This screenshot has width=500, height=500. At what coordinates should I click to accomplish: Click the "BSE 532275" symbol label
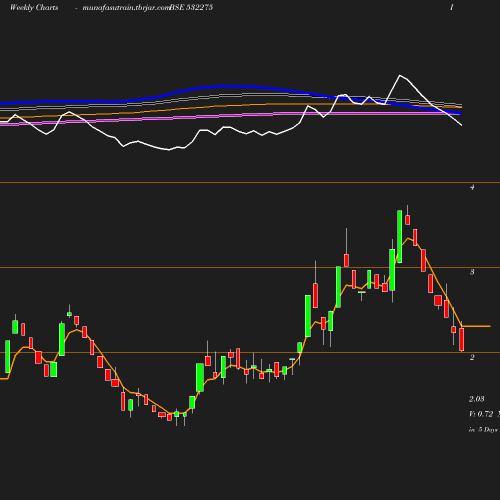pos(191,7)
